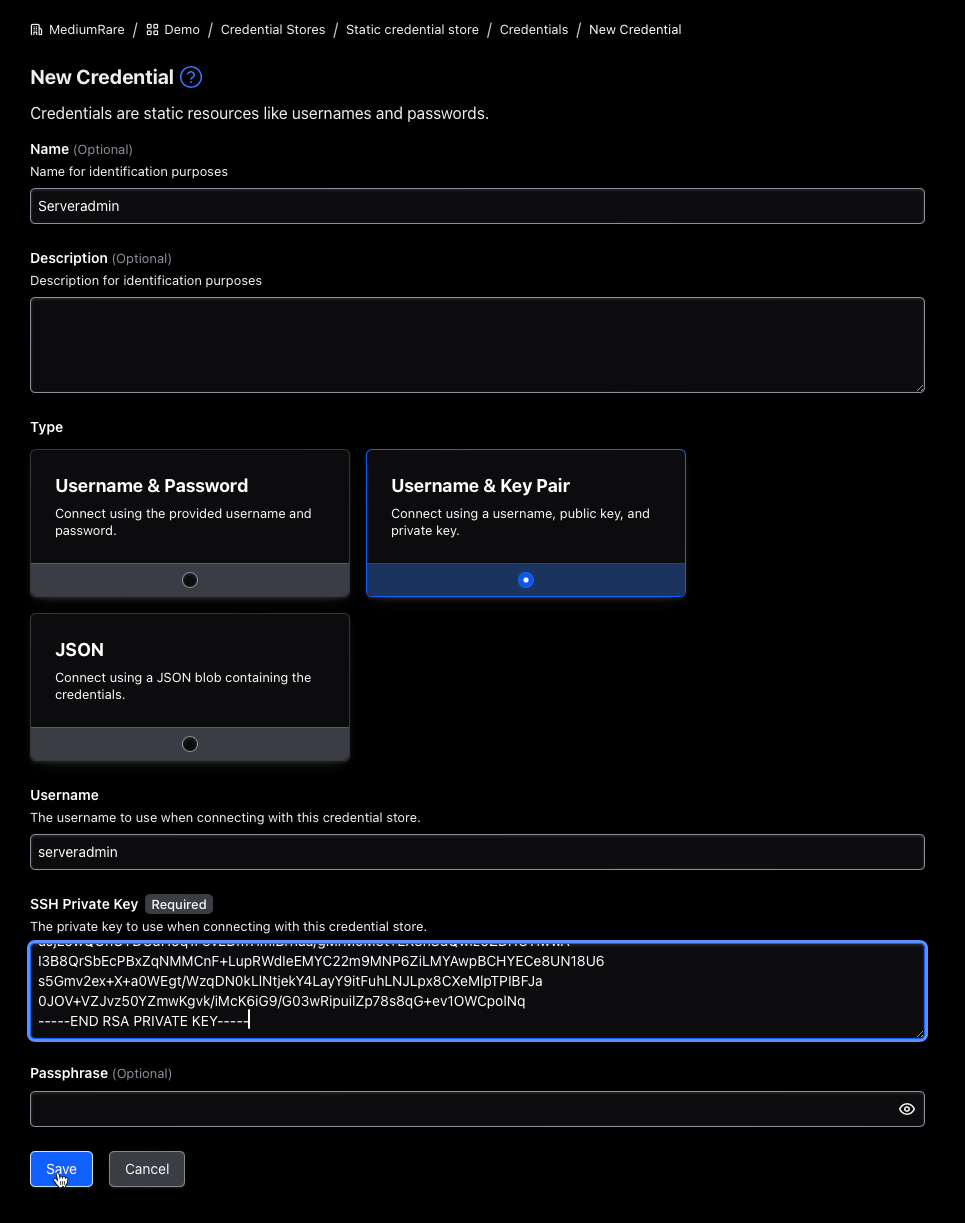The width and height of the screenshot is (965, 1223).
Task: Open help icon beside New Credential heading
Action: pyautogui.click(x=191, y=77)
